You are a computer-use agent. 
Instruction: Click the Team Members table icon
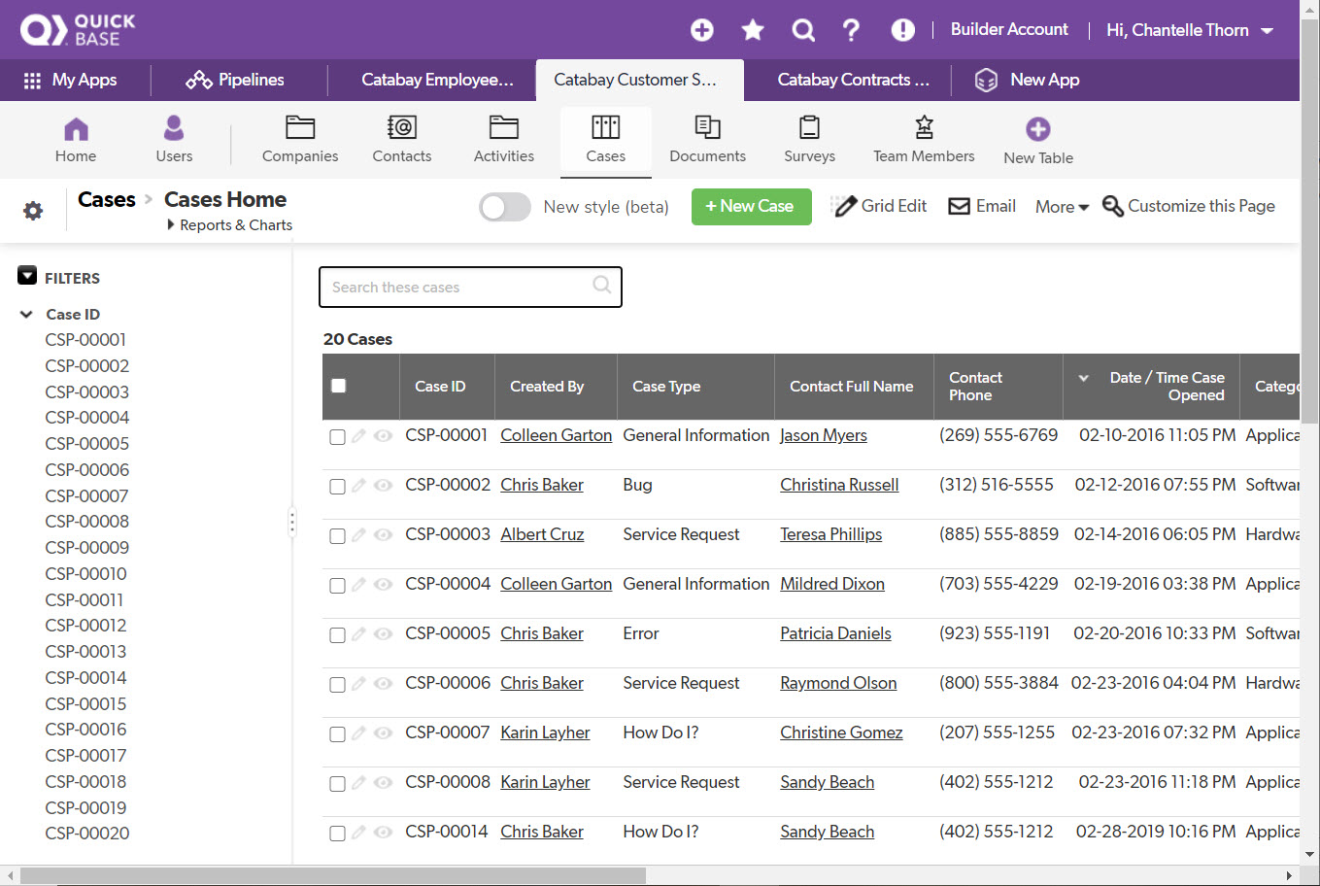point(923,128)
